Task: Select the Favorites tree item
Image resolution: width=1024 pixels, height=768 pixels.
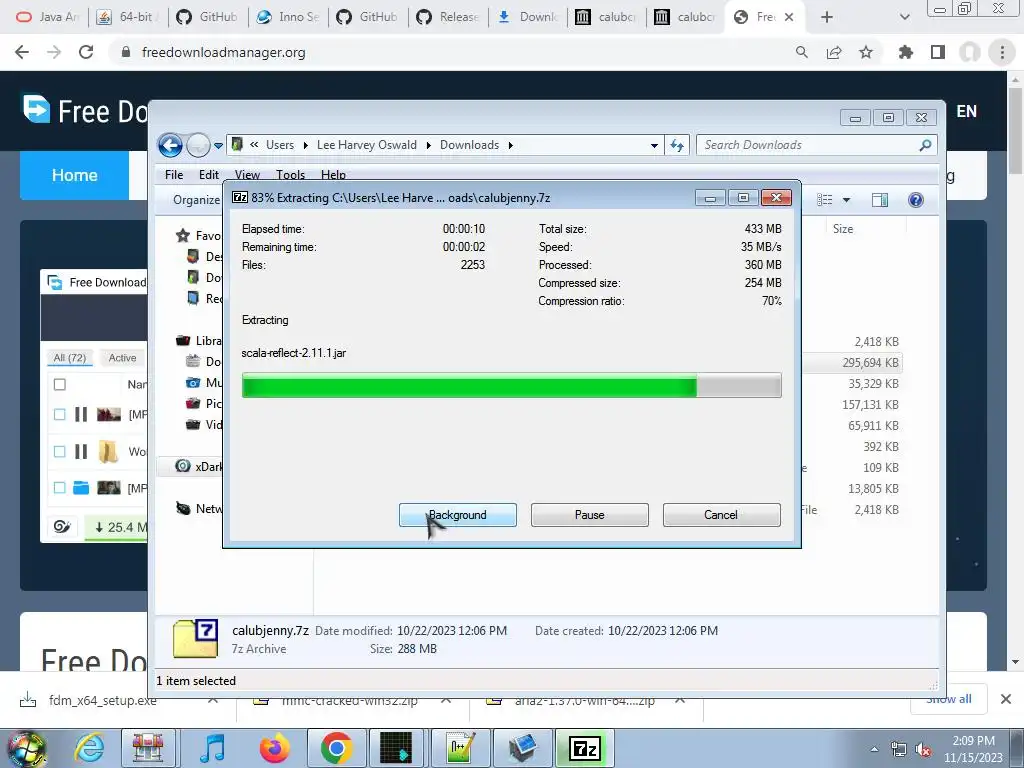Action: click(199, 236)
